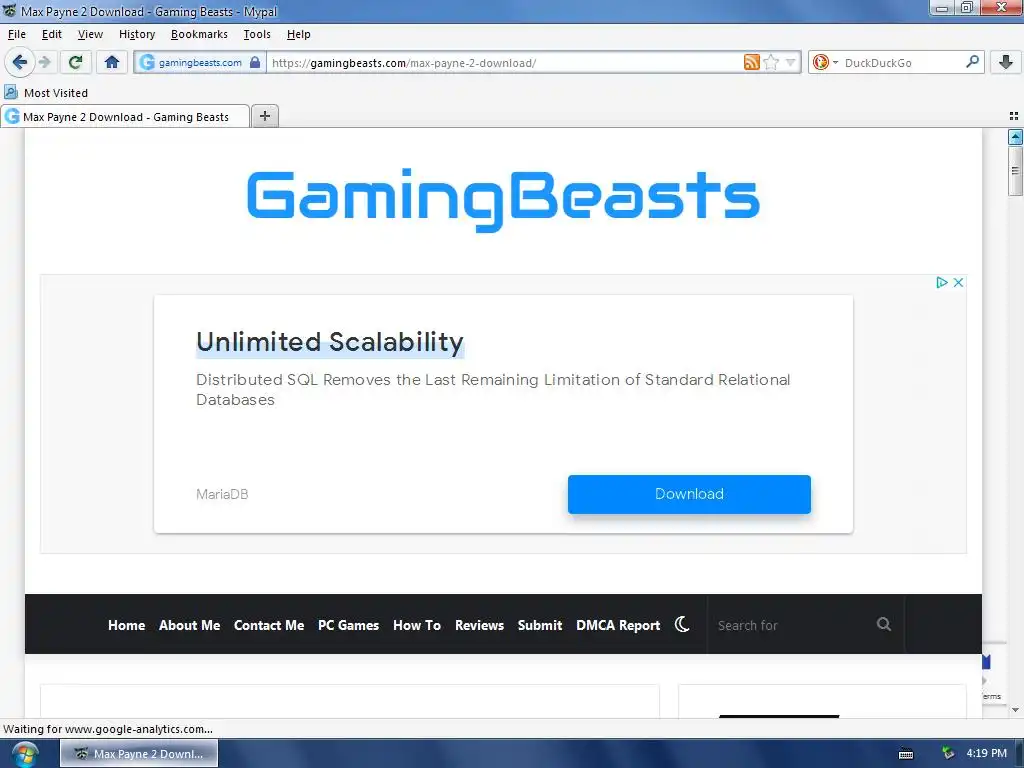Open the DuckDuckGo search engine selector

tap(825, 63)
